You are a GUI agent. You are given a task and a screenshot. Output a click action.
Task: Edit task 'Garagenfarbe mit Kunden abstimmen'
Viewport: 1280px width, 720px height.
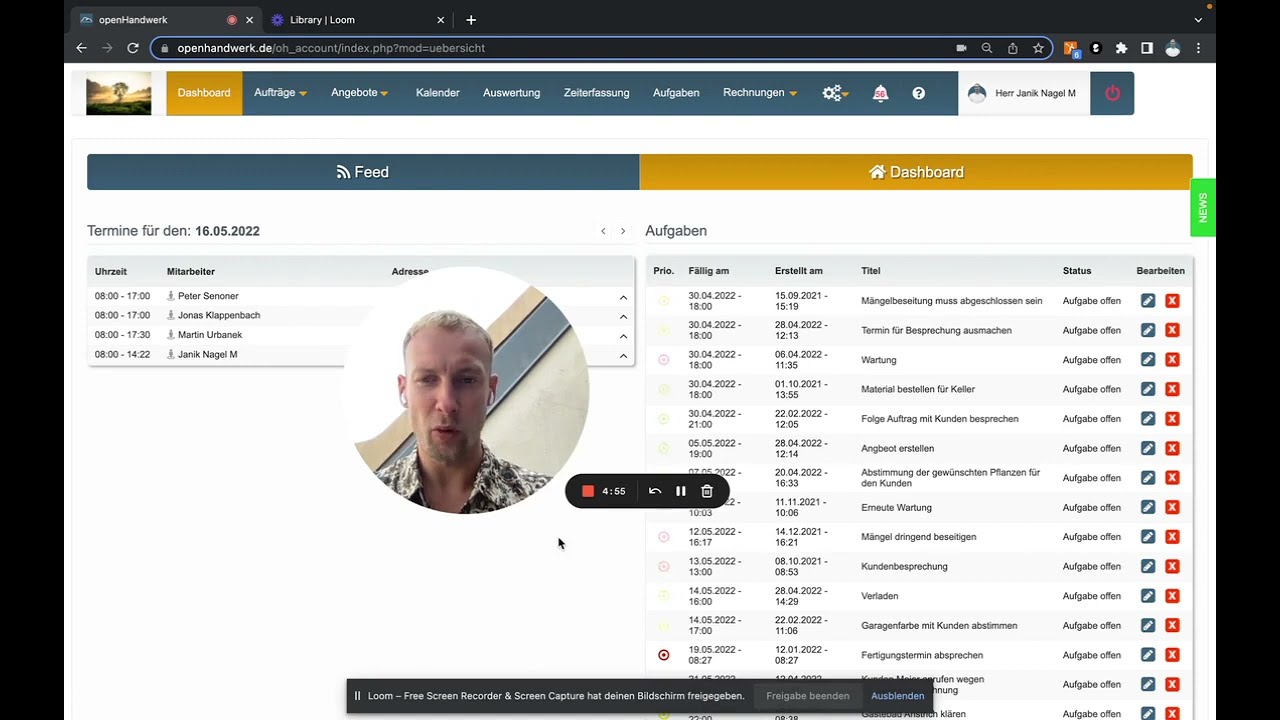tap(1148, 625)
